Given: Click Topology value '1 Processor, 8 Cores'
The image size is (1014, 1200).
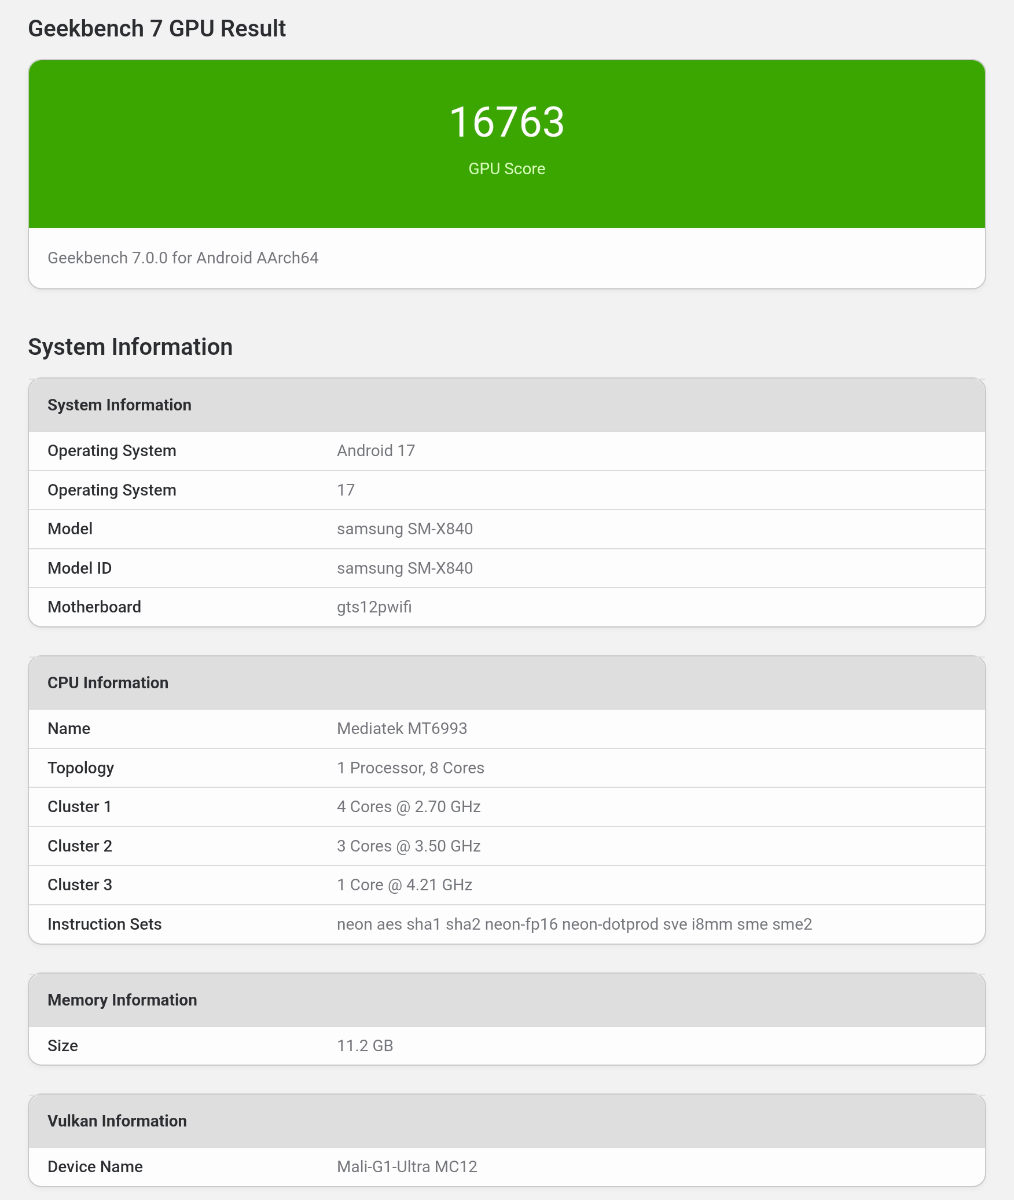Looking at the screenshot, I should pos(411,768).
